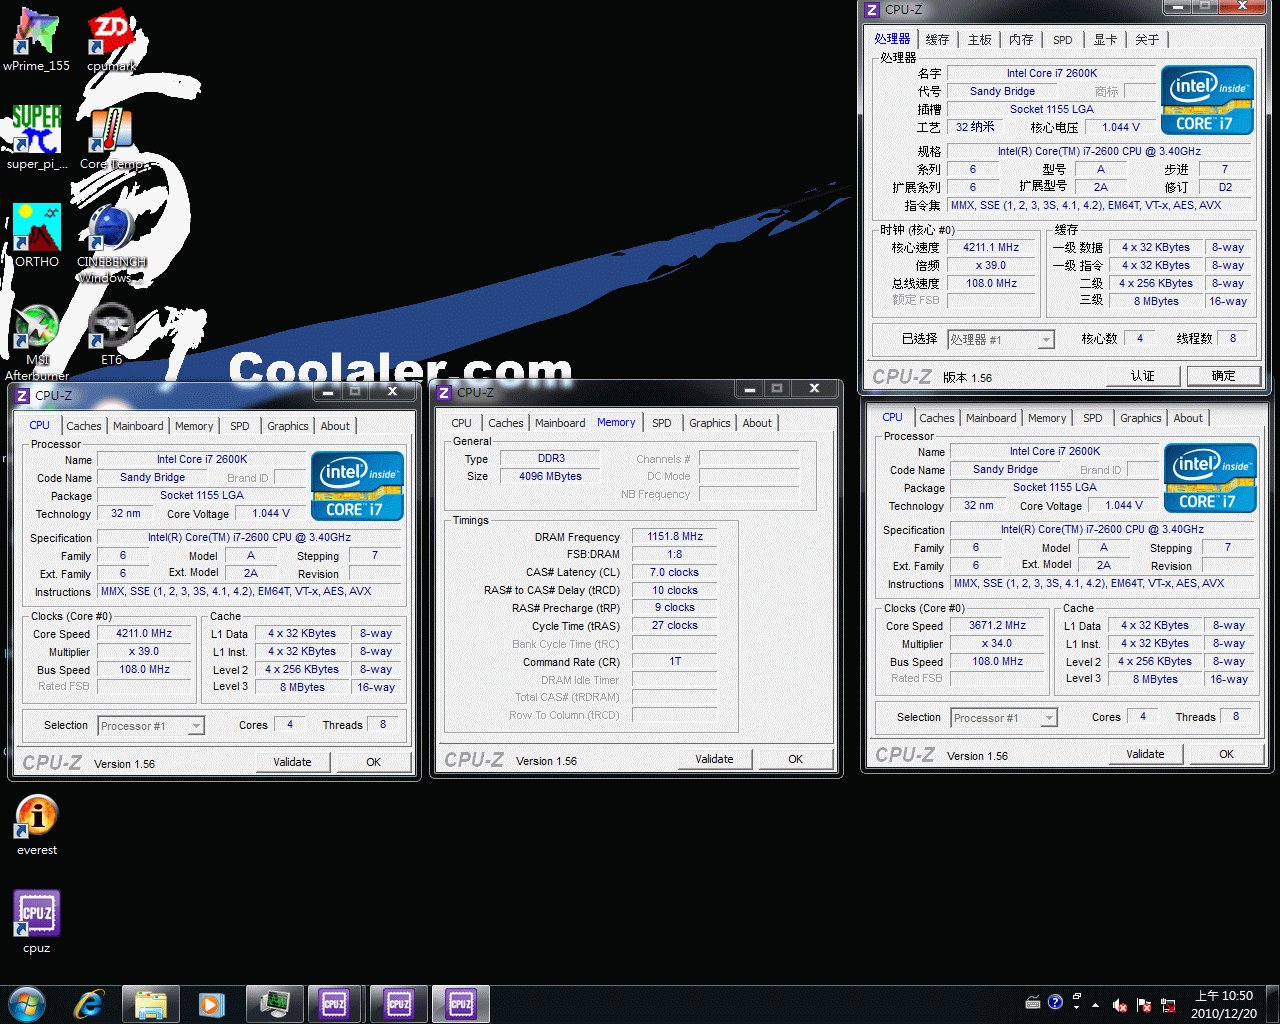Open the CPU tab in the DDR3 Memory window
The width and height of the screenshot is (1280, 1024).
[461, 423]
